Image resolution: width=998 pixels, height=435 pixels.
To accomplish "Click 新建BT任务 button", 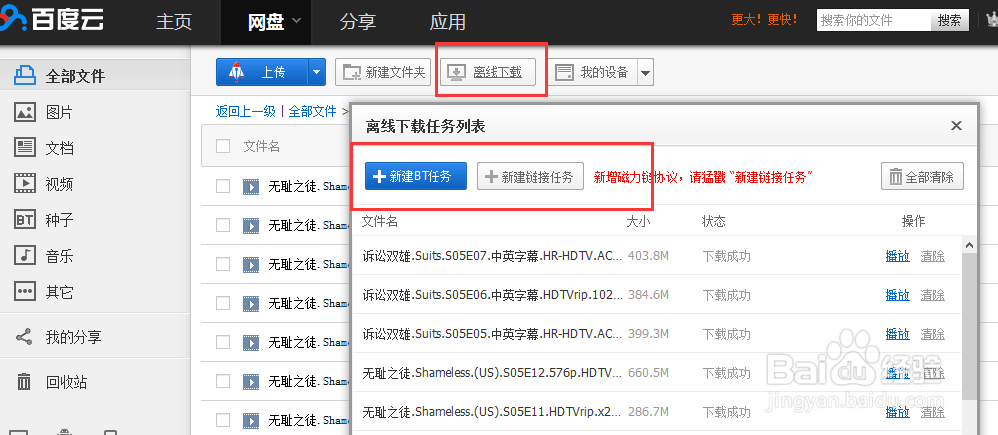I will tap(416, 176).
